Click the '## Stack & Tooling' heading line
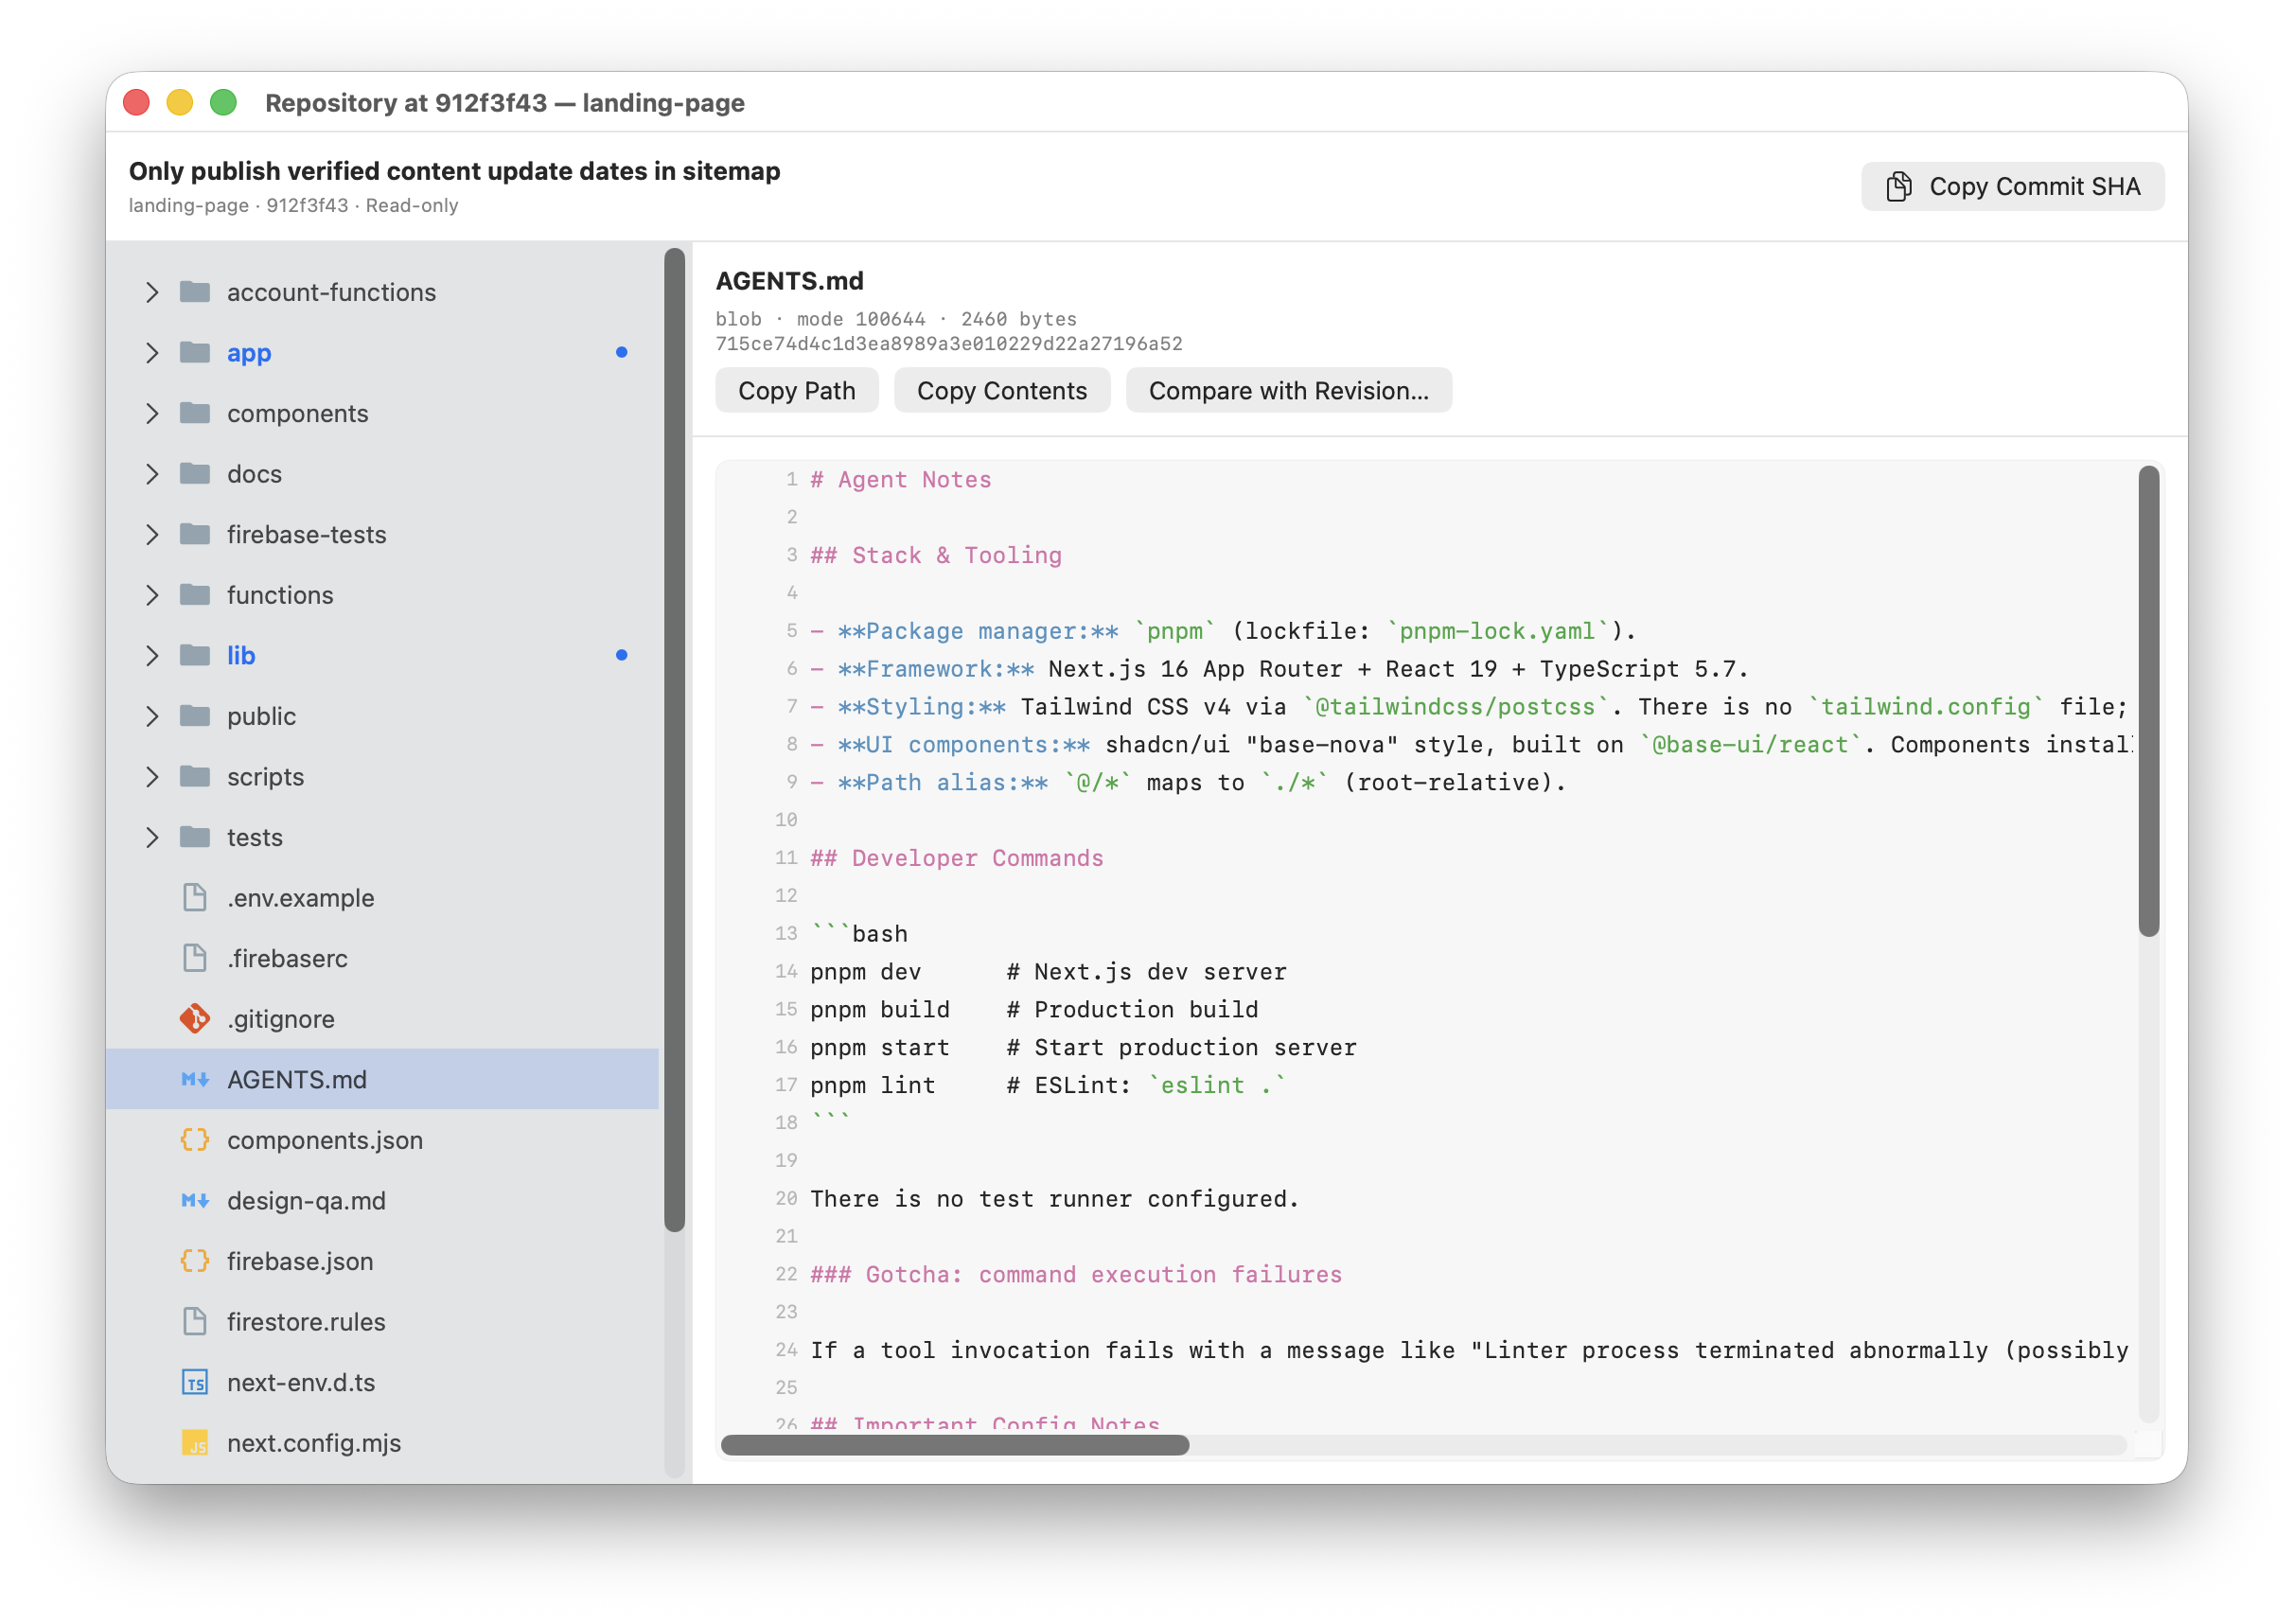 936,555
